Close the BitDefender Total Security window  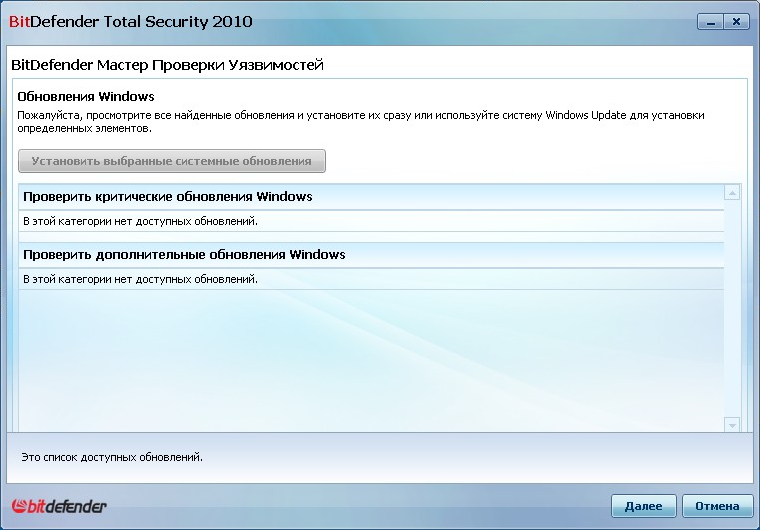pyautogui.click(x=737, y=22)
